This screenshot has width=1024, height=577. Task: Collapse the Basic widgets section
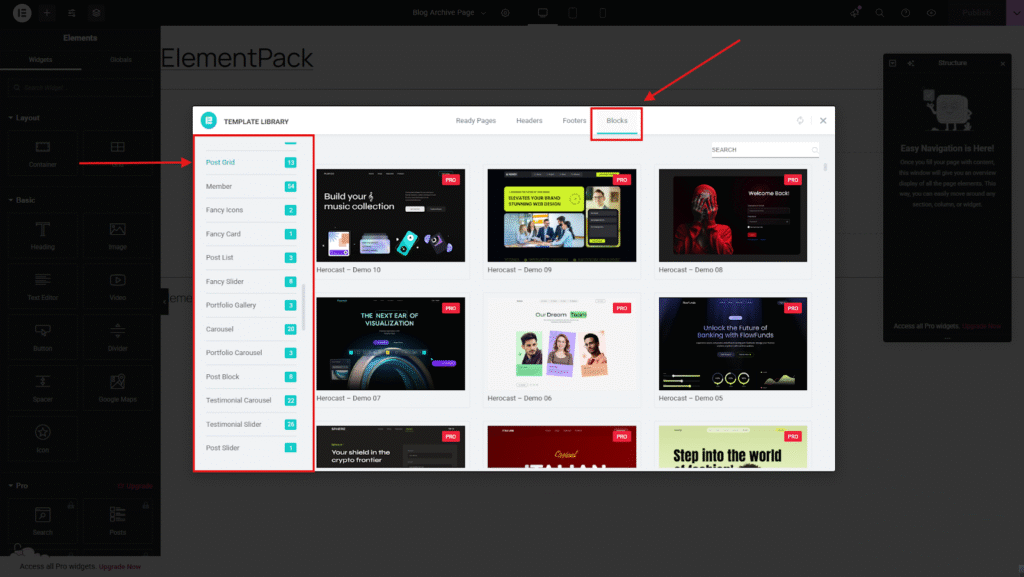(22, 200)
